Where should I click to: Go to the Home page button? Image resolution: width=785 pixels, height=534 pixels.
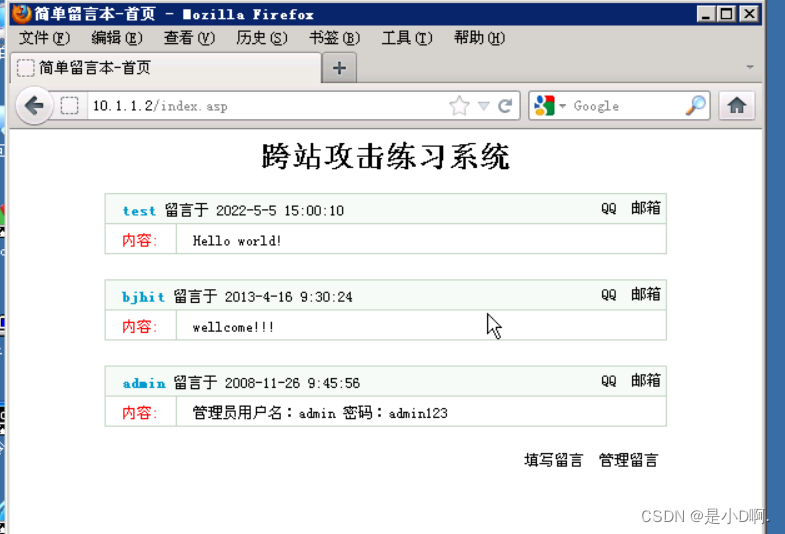coord(736,106)
